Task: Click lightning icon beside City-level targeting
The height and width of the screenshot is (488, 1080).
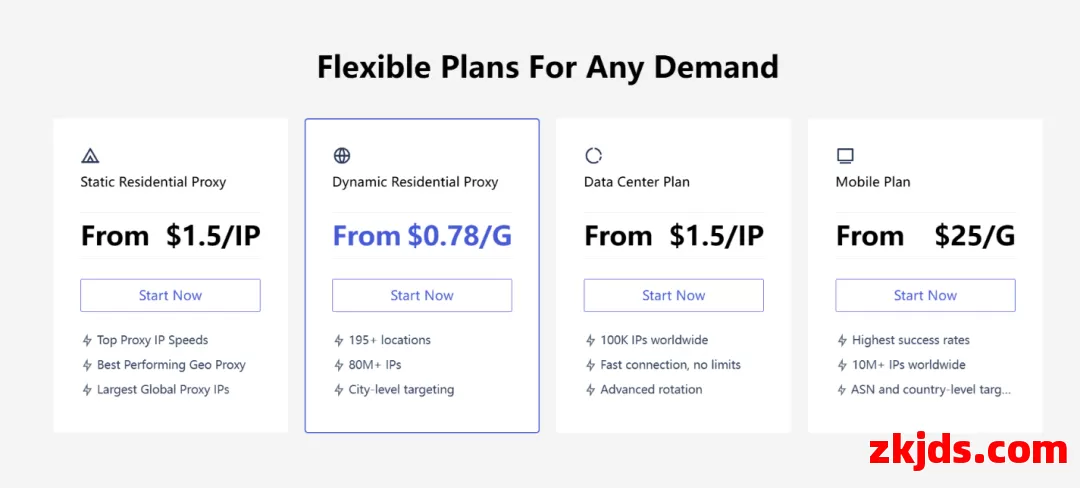Action: click(338, 390)
